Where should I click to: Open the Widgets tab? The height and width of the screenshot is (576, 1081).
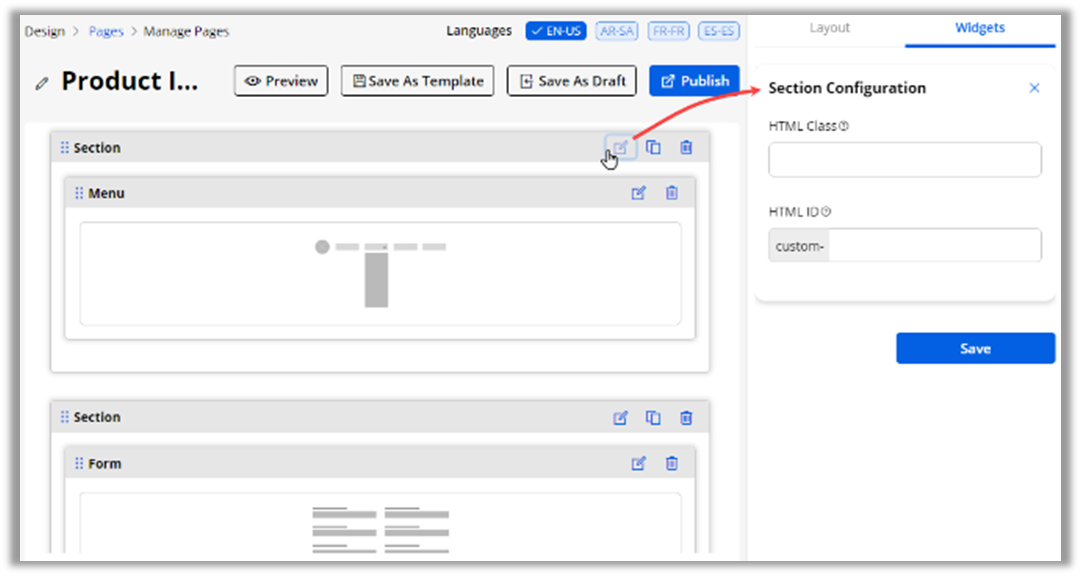[x=979, y=28]
